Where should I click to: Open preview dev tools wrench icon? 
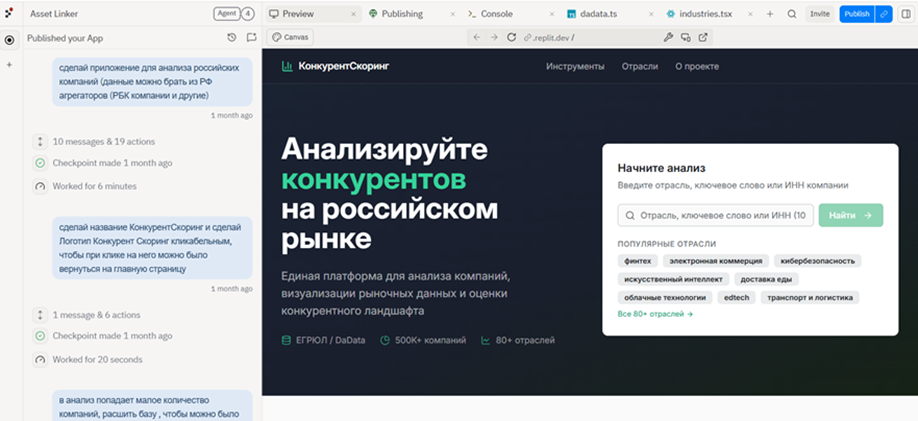point(668,37)
